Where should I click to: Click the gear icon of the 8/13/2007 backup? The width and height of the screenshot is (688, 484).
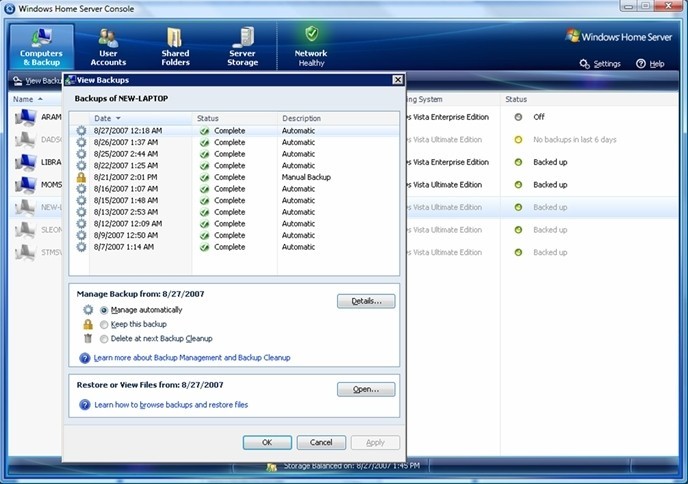(81, 212)
